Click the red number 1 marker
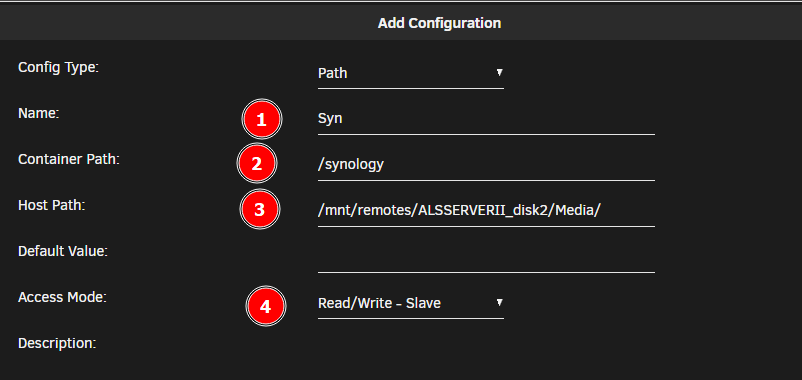 (261, 120)
